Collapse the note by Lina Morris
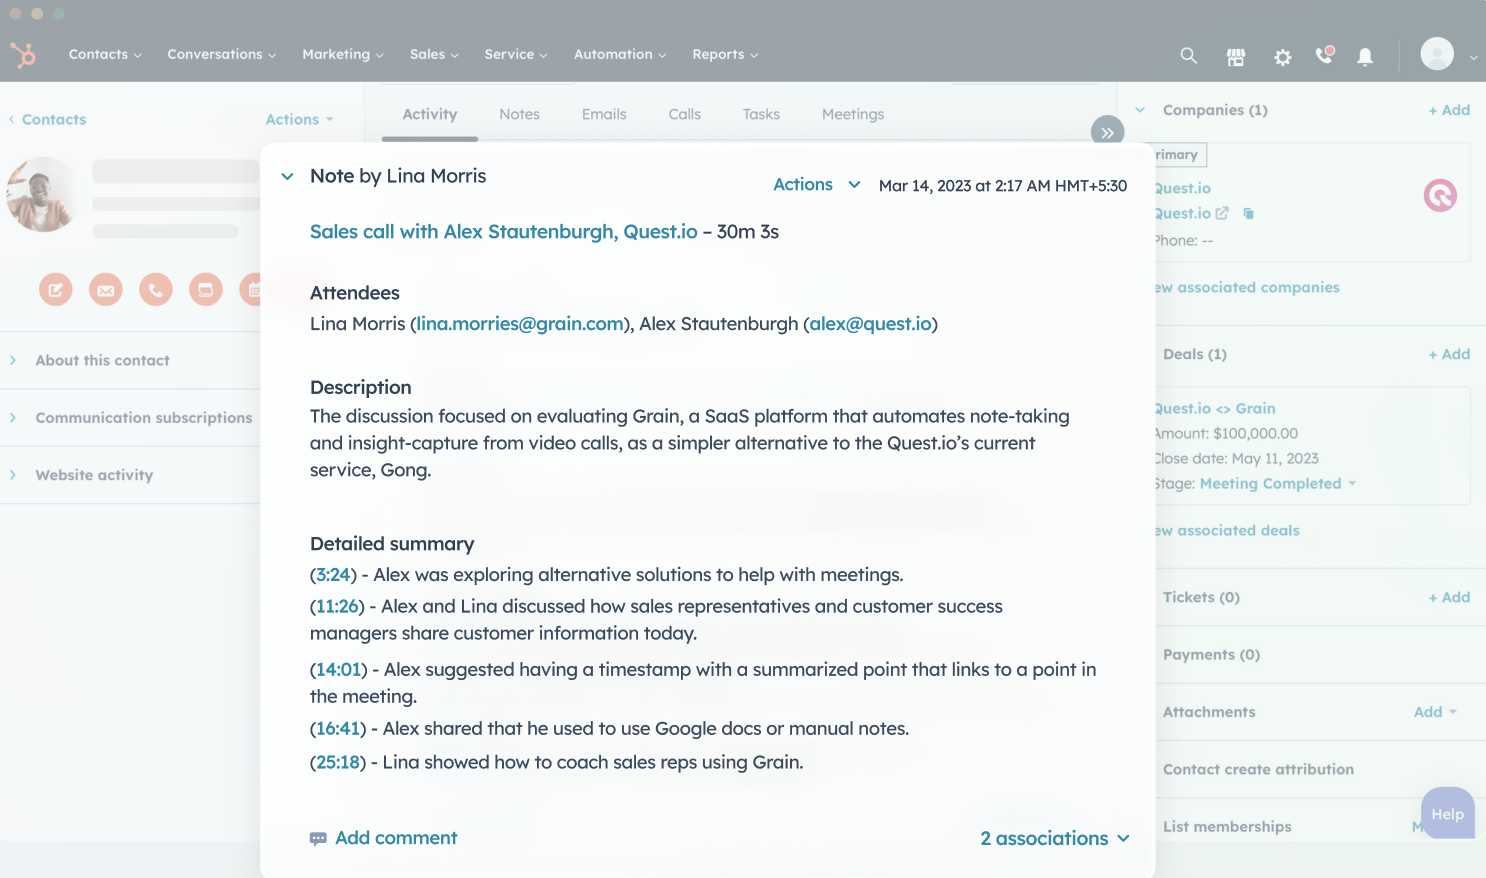1486x878 pixels. (x=287, y=177)
